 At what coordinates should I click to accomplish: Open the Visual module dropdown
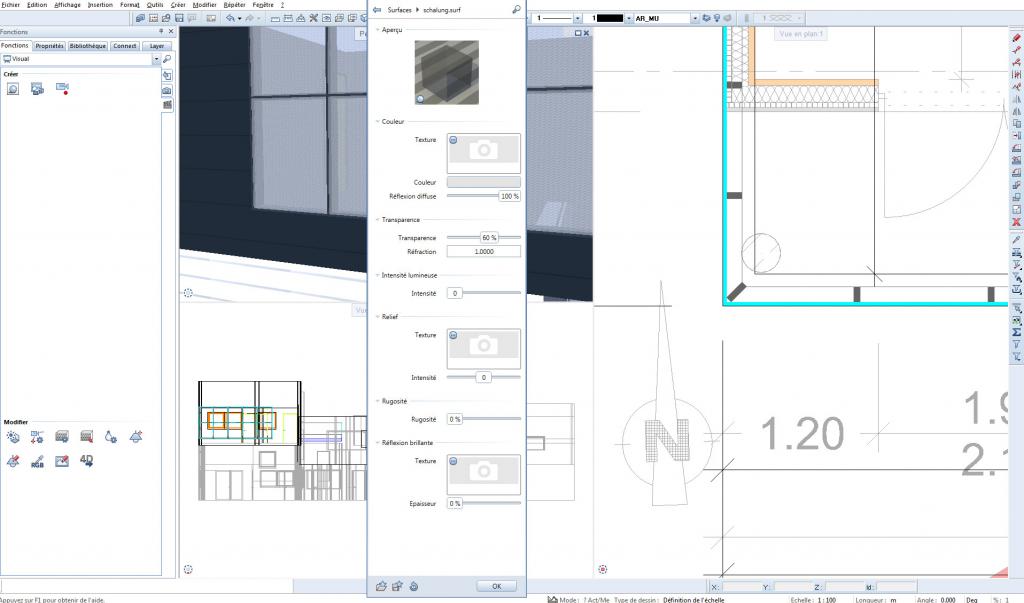[x=156, y=59]
